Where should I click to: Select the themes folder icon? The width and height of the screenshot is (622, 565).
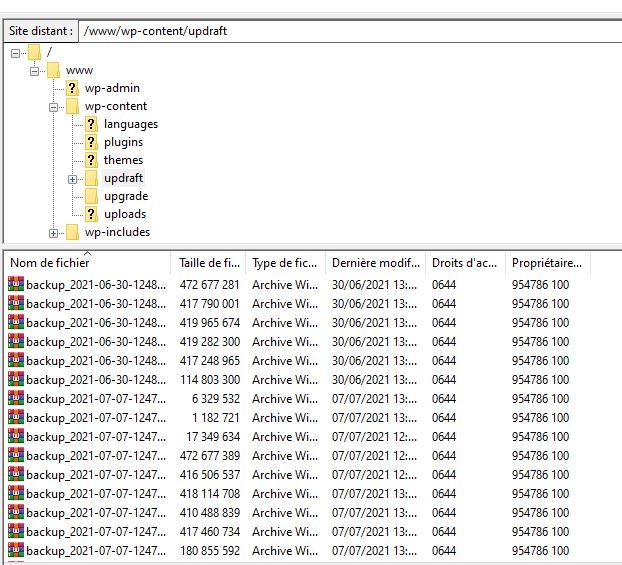coord(91,160)
